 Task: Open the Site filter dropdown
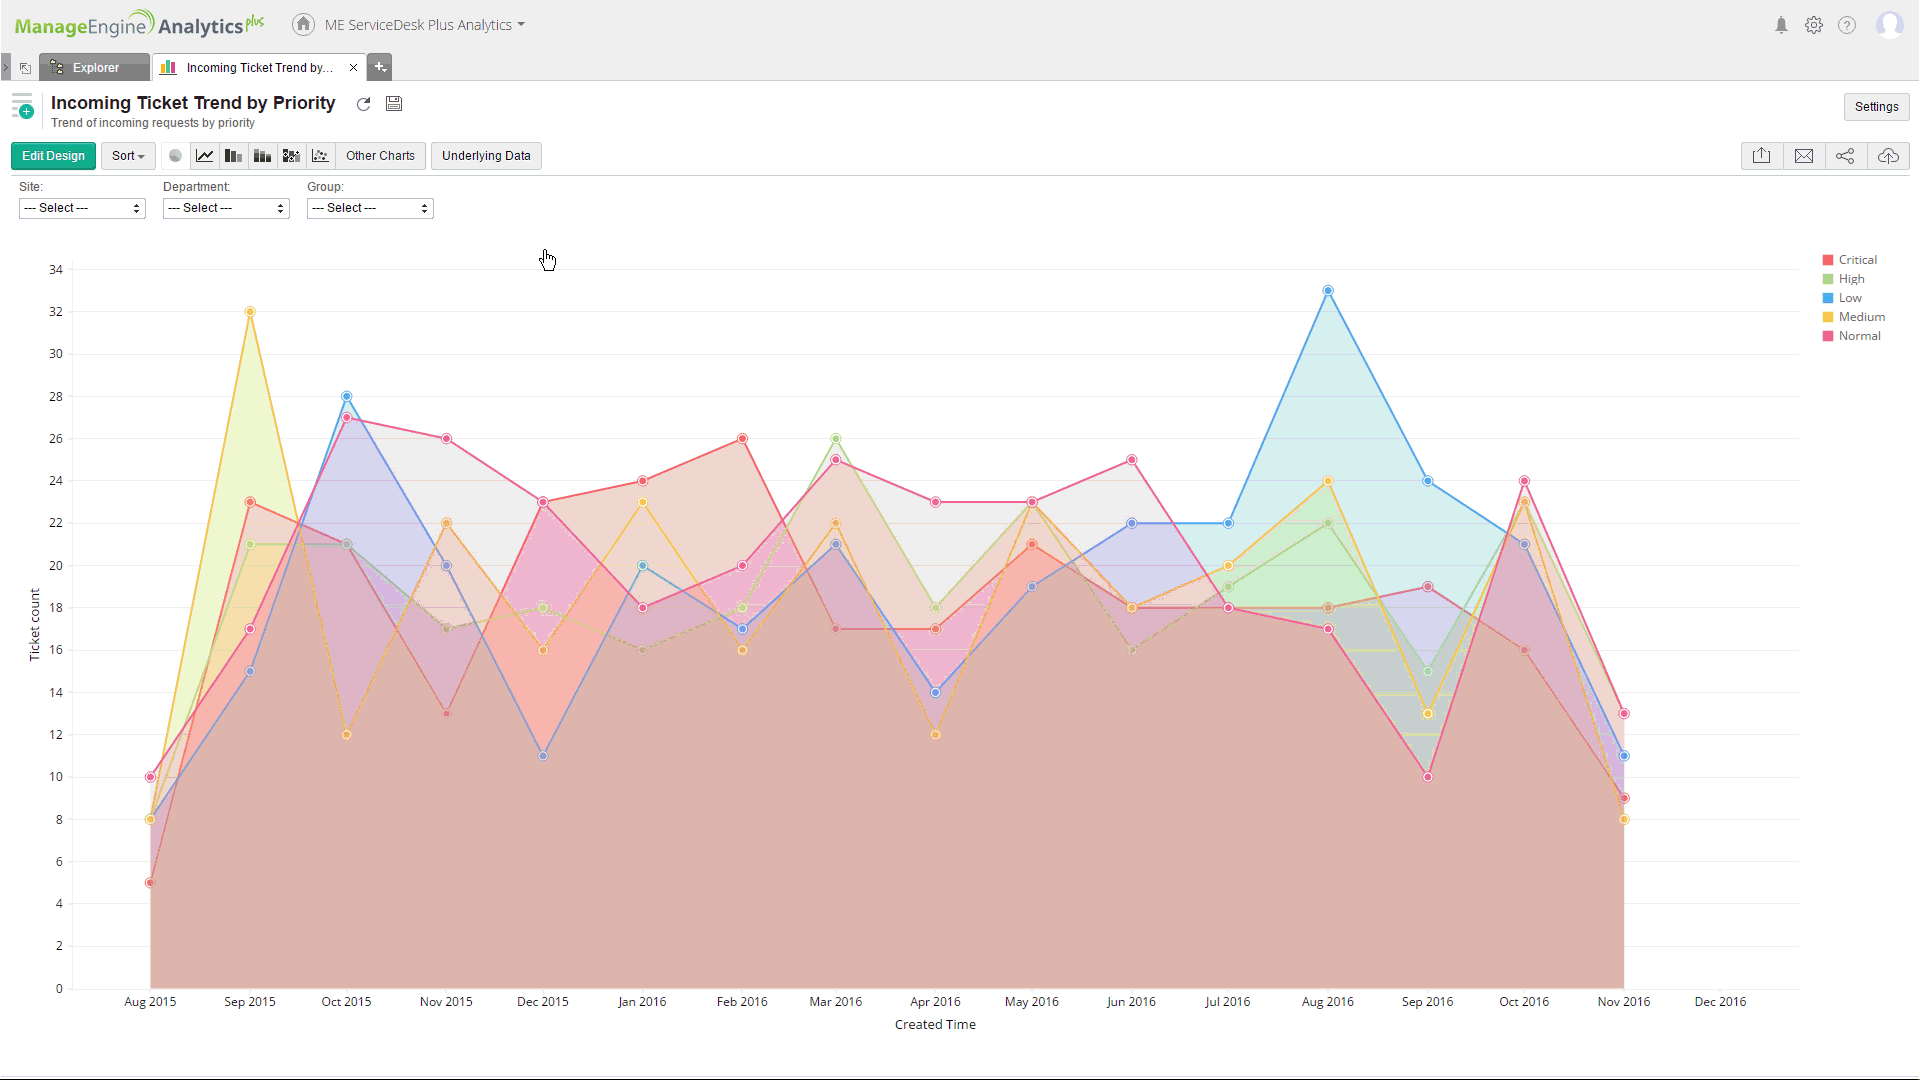pos(82,208)
